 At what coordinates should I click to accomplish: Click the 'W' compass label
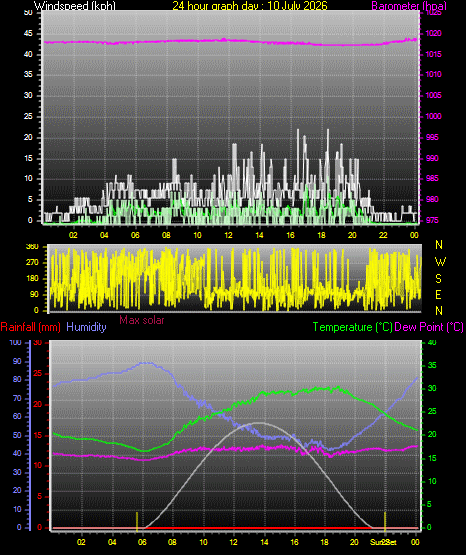tap(440, 262)
